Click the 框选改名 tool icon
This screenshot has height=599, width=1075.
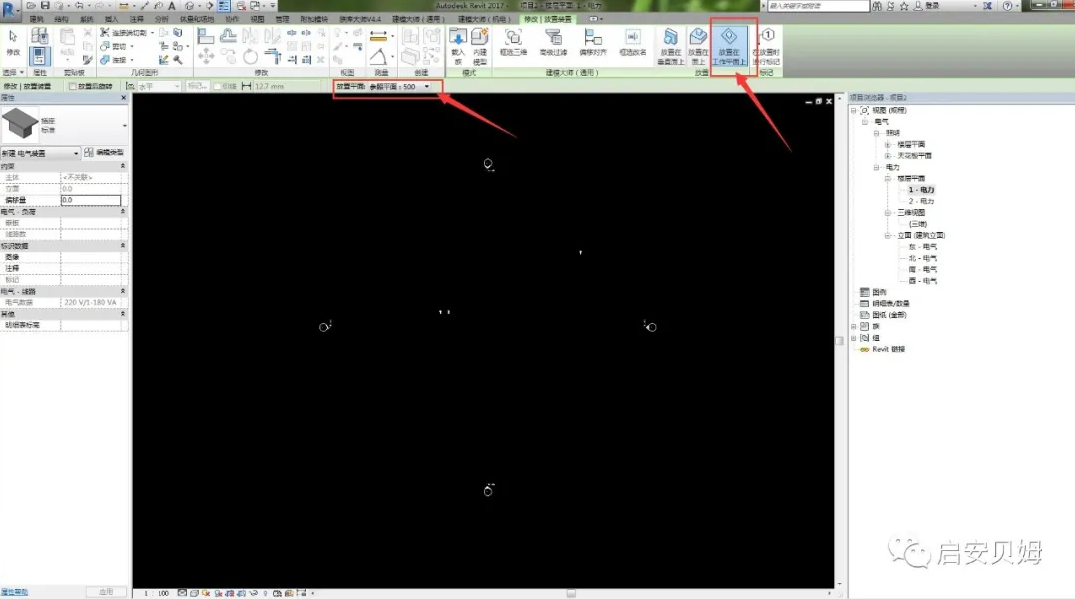click(632, 42)
